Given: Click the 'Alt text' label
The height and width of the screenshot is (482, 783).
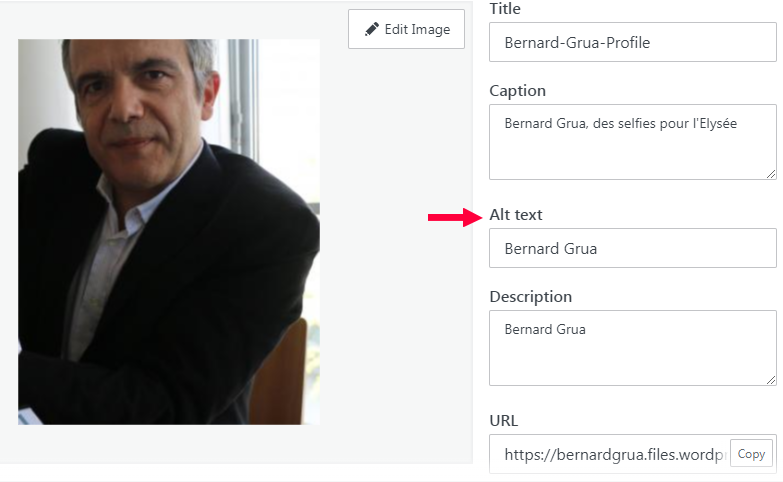Looking at the screenshot, I should [516, 215].
